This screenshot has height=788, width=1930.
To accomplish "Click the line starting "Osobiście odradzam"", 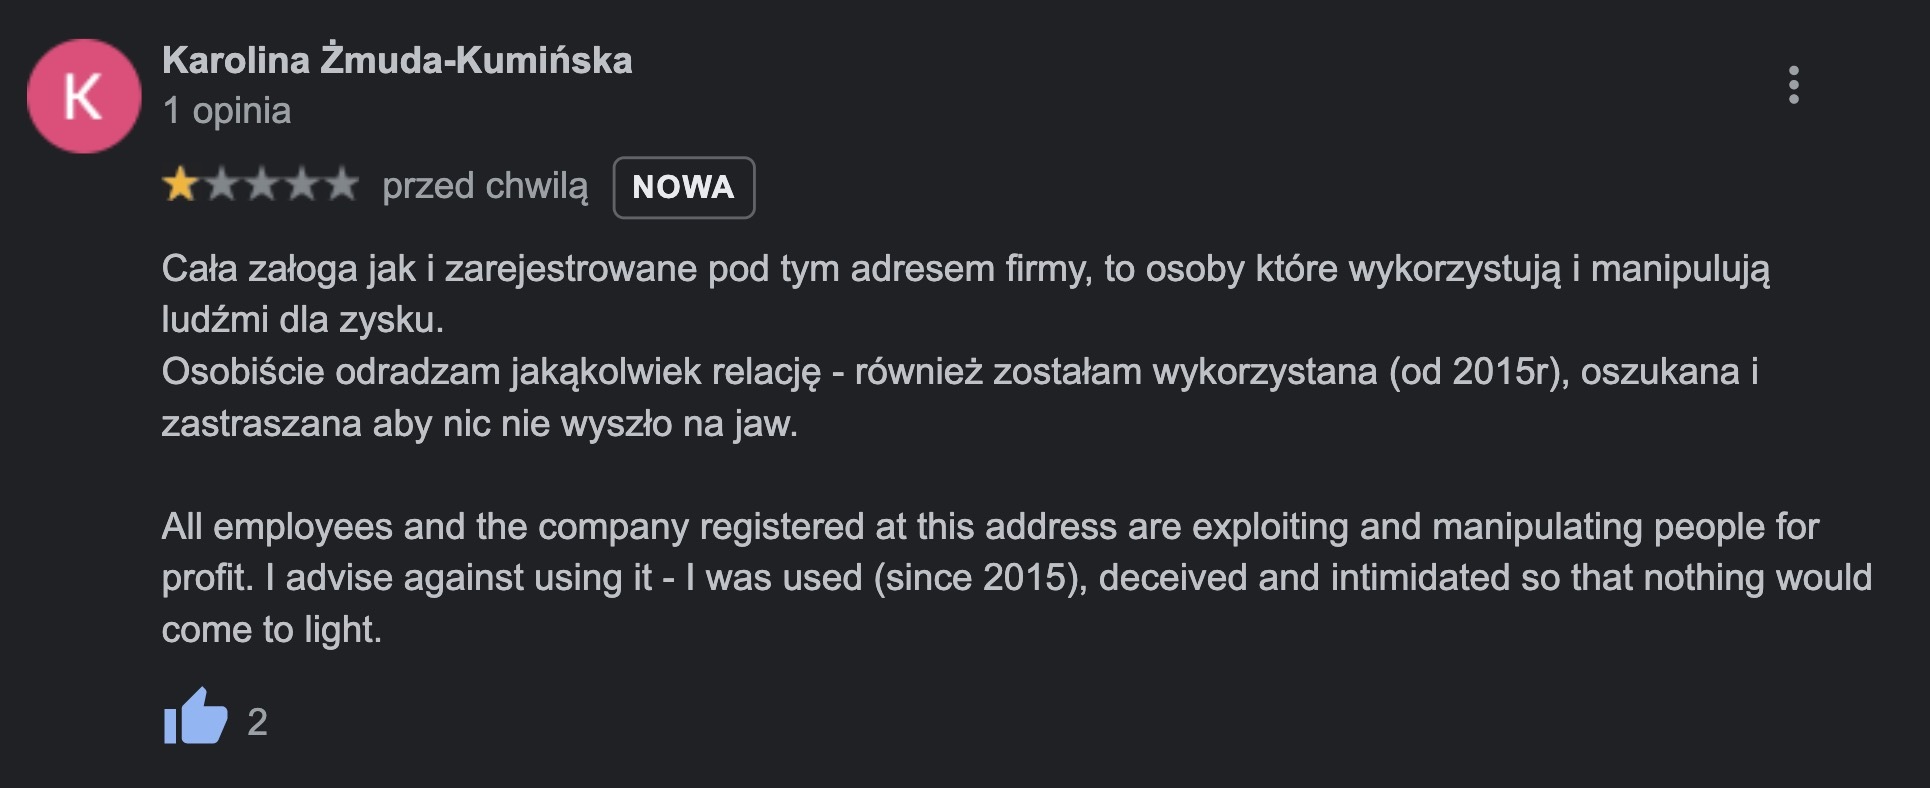I will (959, 371).
